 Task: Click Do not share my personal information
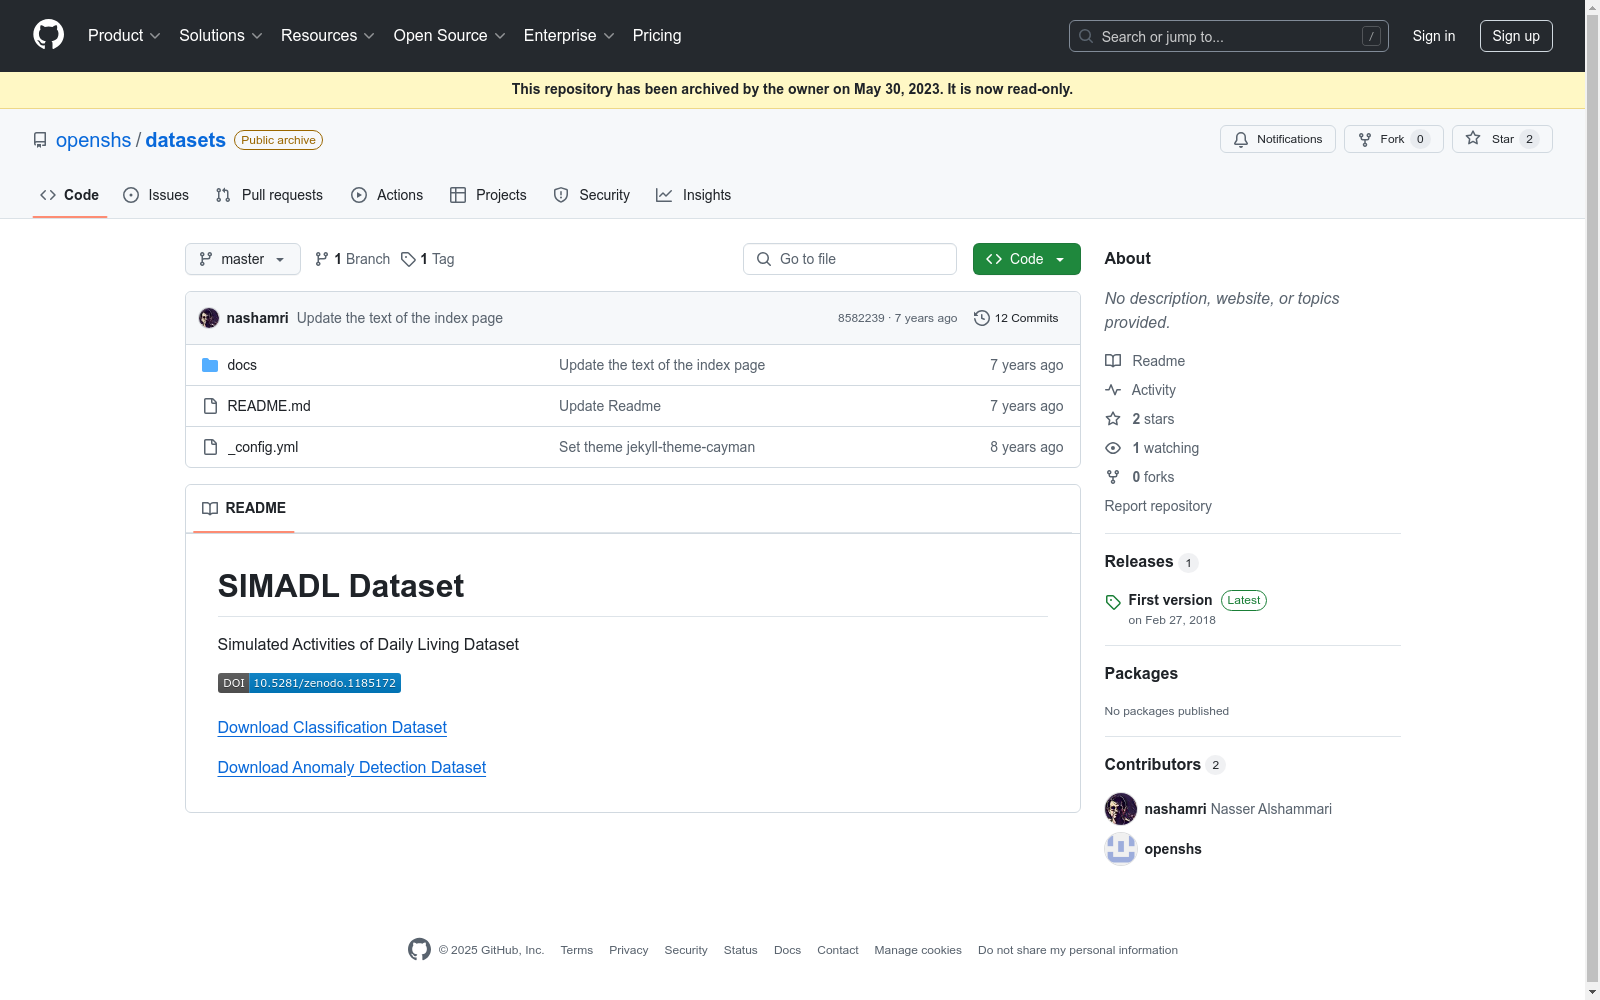point(1078,950)
